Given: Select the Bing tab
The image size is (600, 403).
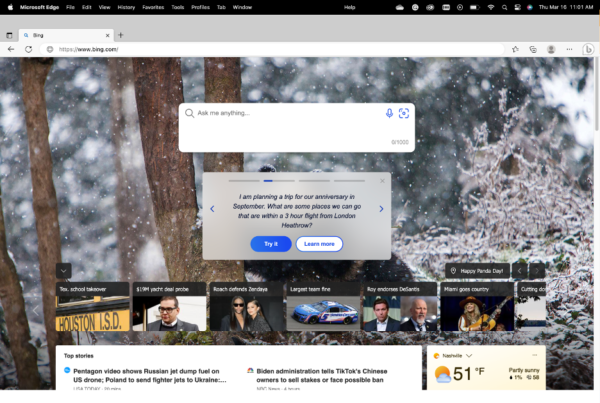Looking at the screenshot, I should click(x=66, y=35).
